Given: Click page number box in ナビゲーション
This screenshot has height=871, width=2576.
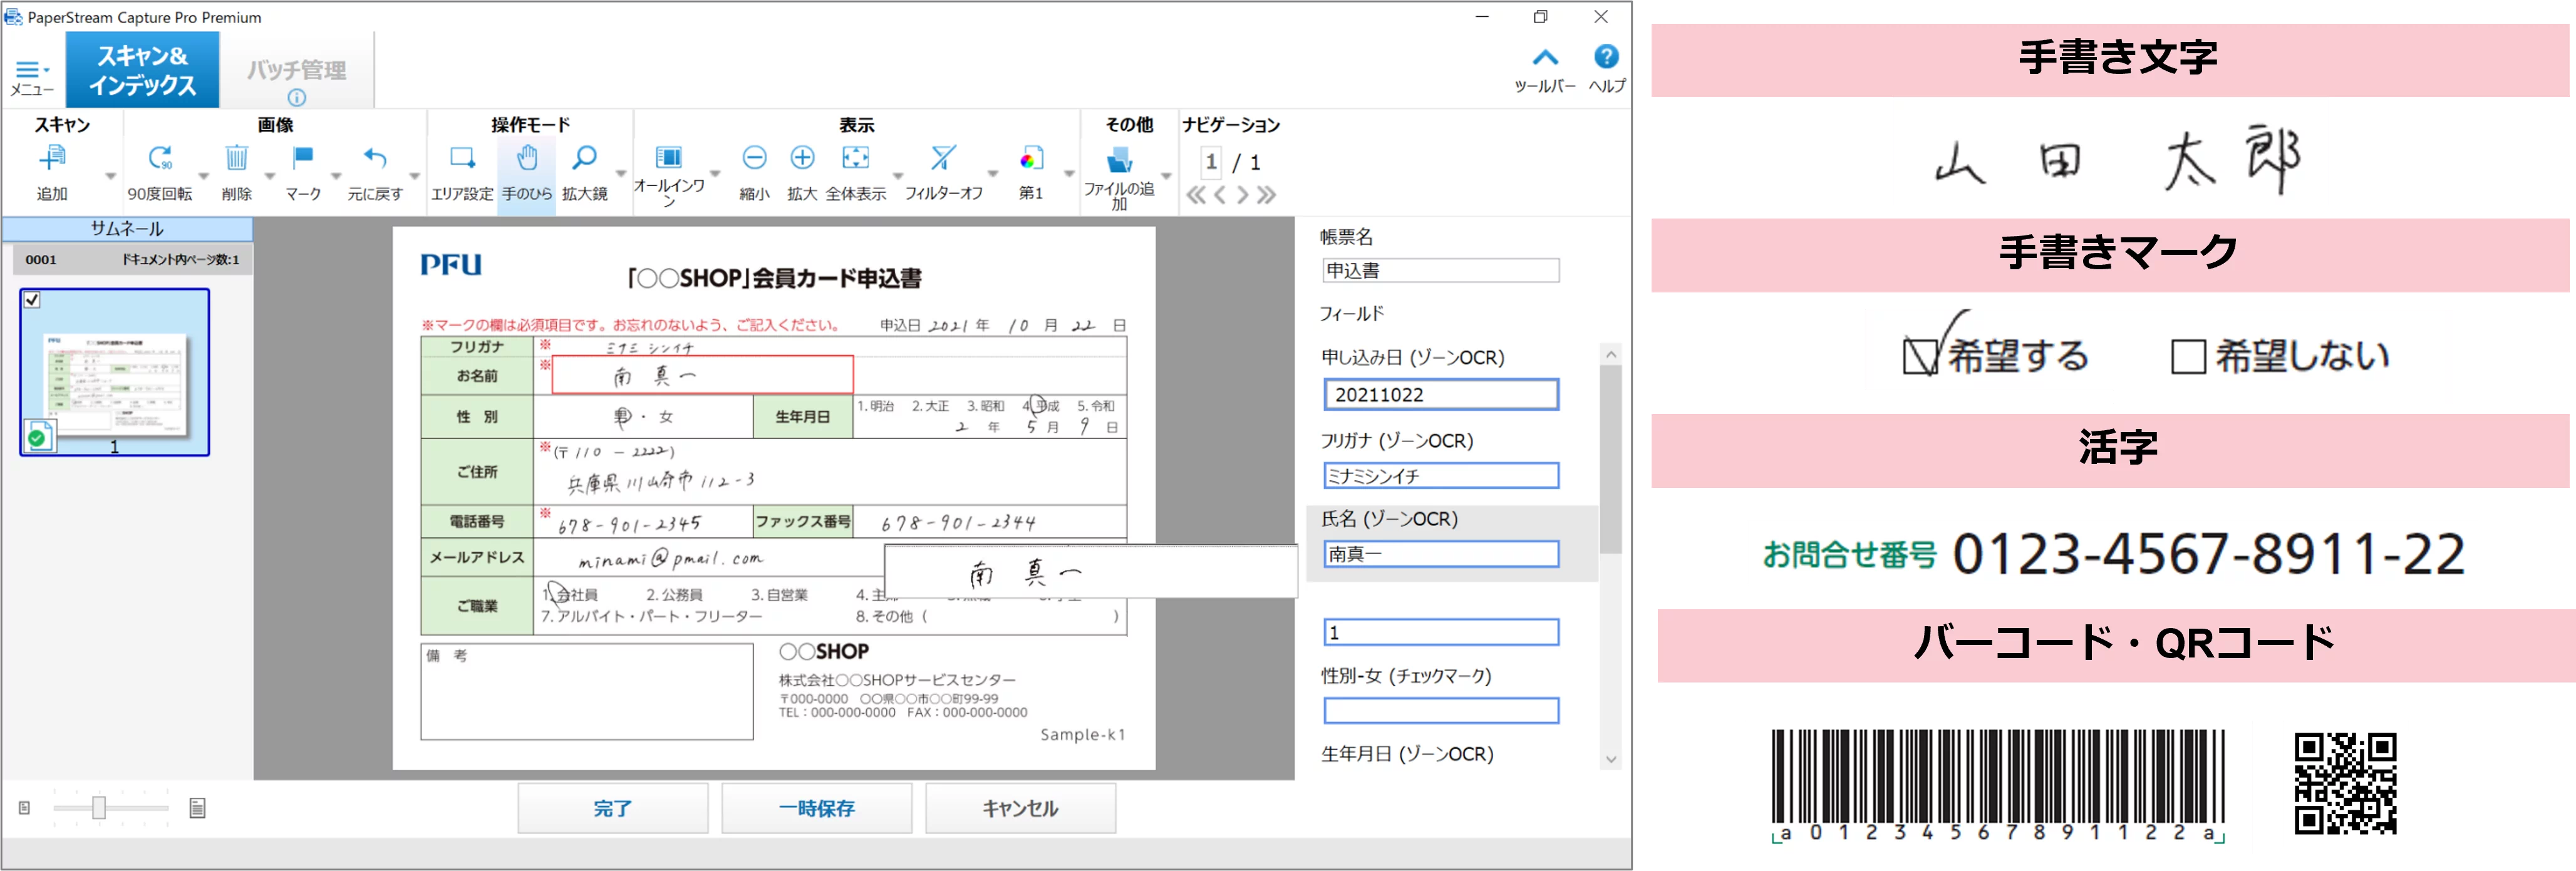Looking at the screenshot, I should click(x=1210, y=161).
